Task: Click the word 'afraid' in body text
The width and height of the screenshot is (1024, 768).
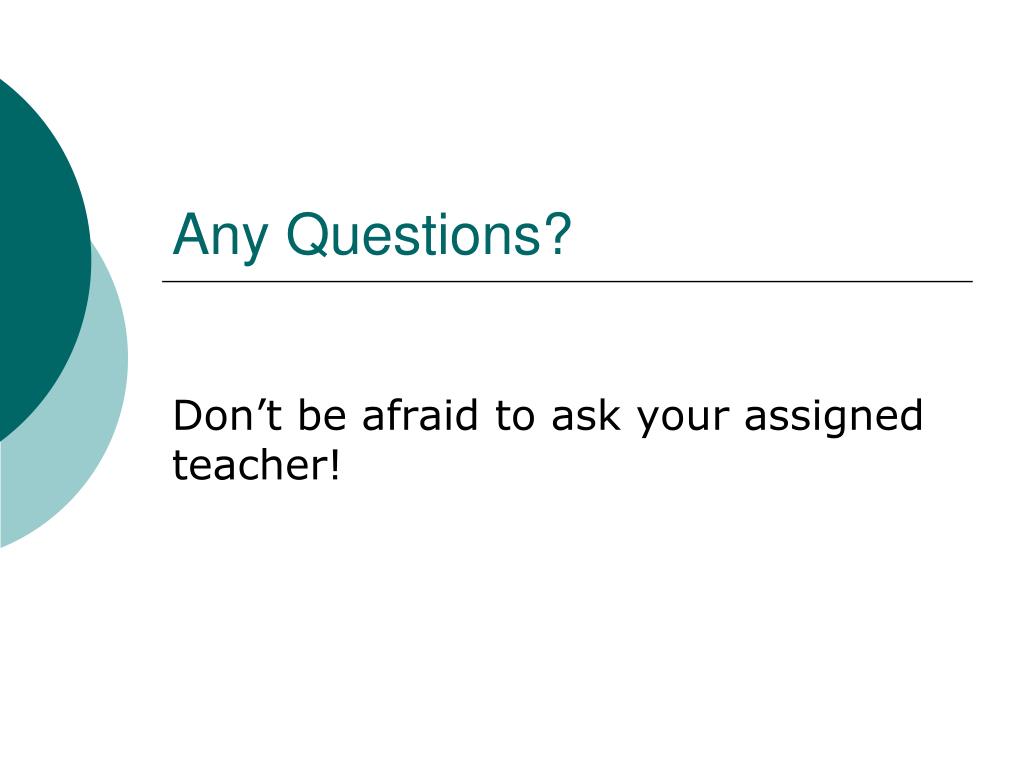Action: (x=420, y=414)
